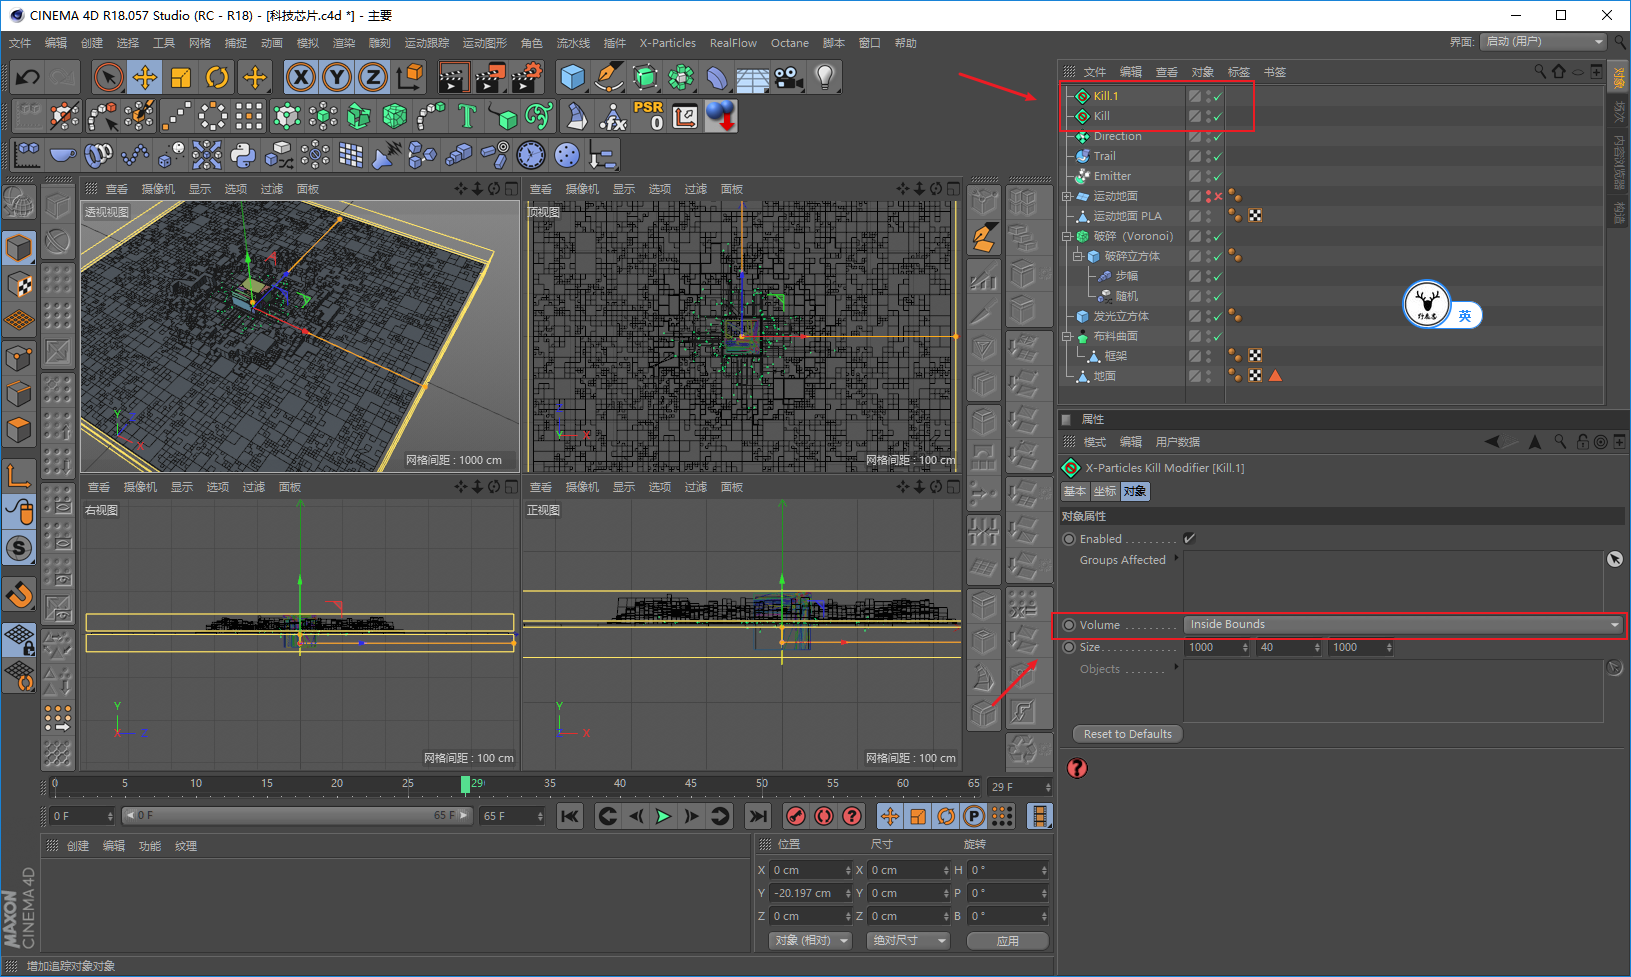The width and height of the screenshot is (1631, 977).
Task: Open the RealFlow menu
Action: coord(733,43)
